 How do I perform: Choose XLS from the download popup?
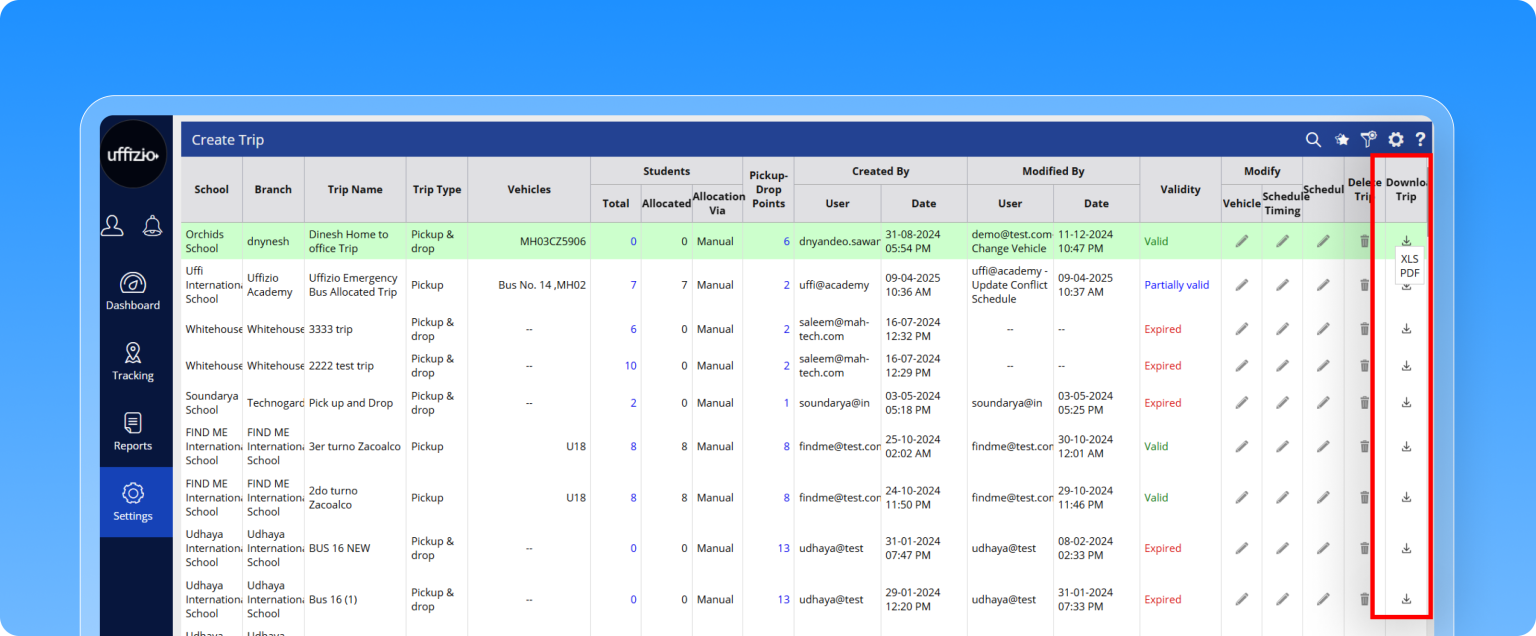pyautogui.click(x=1409, y=259)
